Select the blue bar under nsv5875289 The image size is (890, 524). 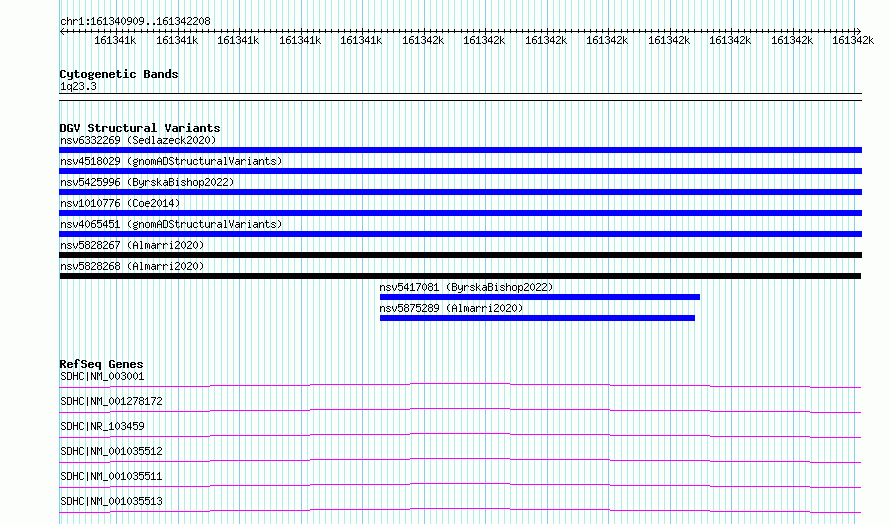[x=537, y=318]
